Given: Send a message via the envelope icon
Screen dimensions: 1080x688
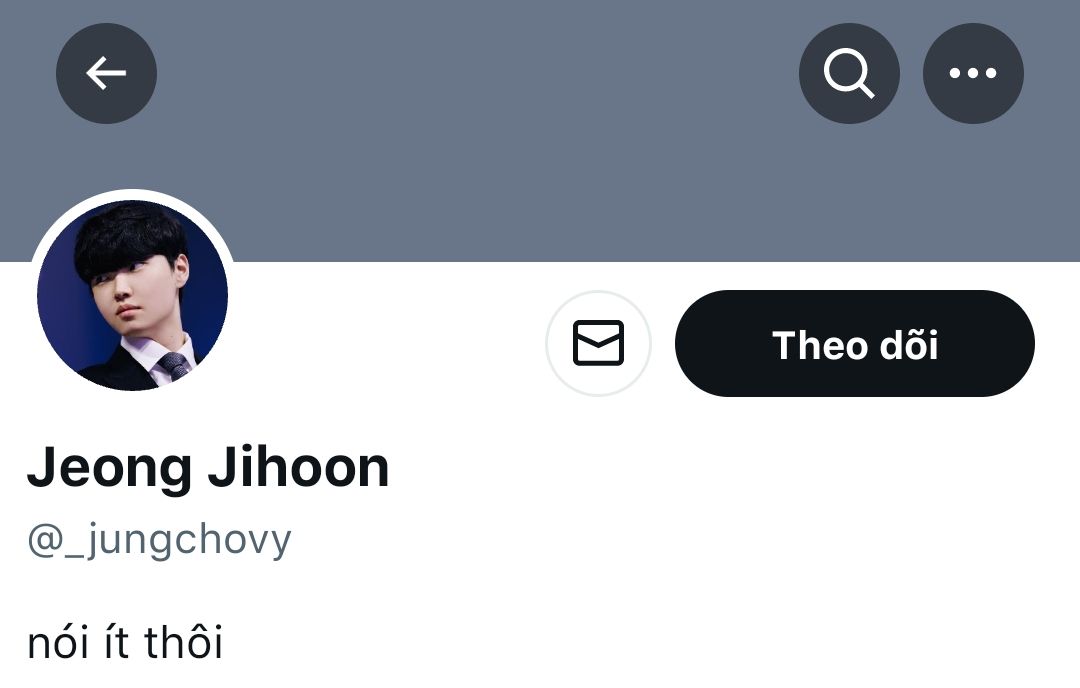Looking at the screenshot, I should pos(599,343).
